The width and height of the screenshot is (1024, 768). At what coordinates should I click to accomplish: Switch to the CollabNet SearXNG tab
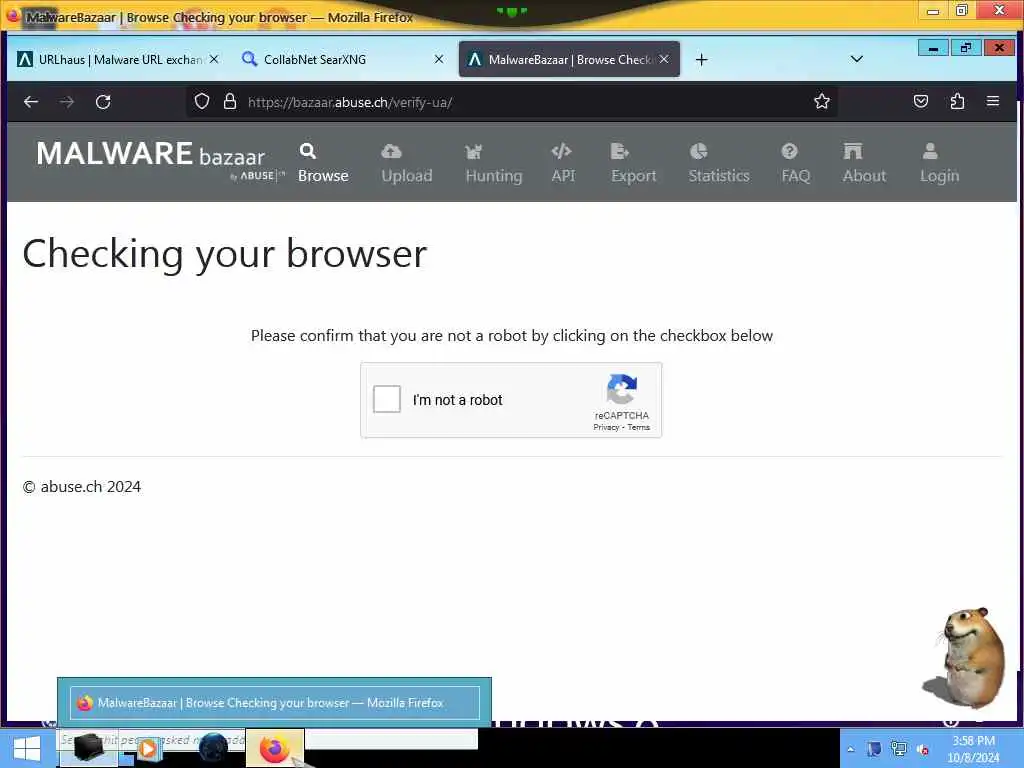point(342,59)
